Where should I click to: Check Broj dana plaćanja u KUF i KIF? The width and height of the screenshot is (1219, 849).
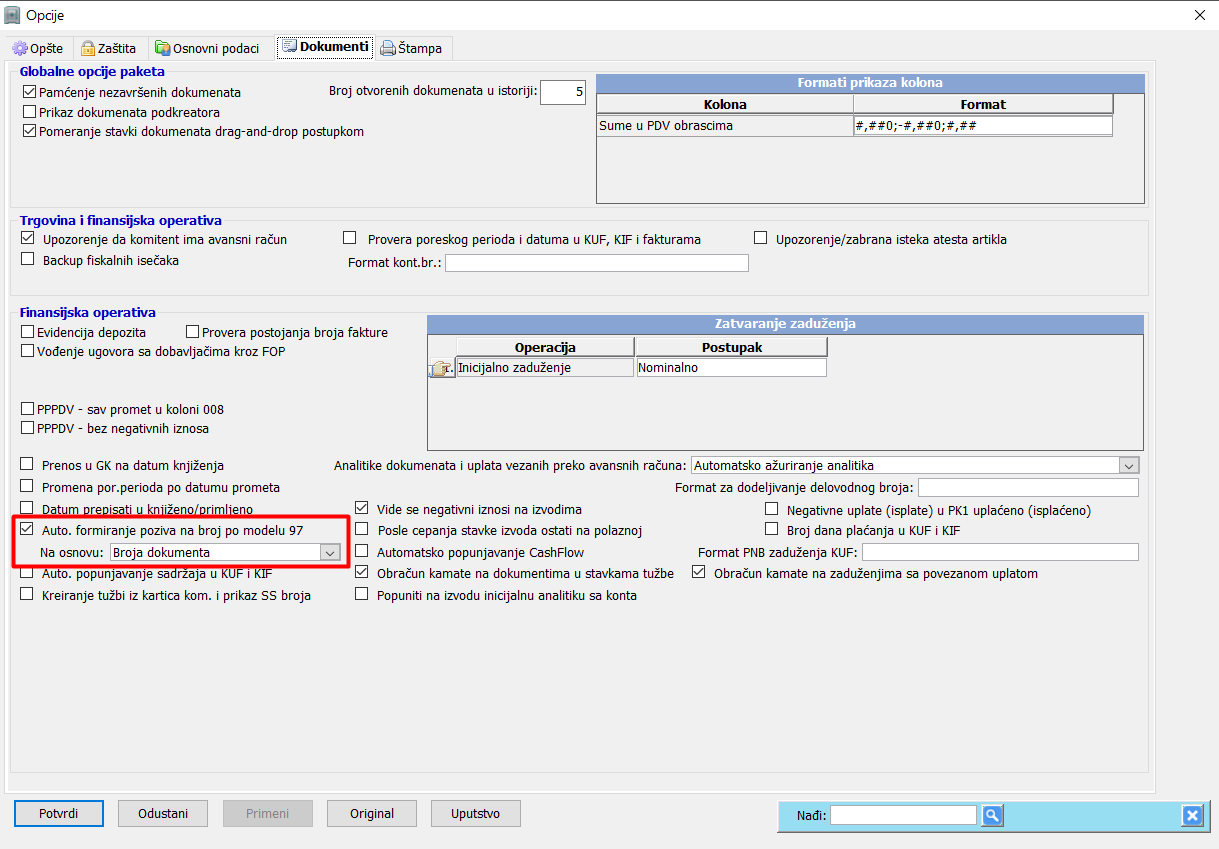(771, 530)
